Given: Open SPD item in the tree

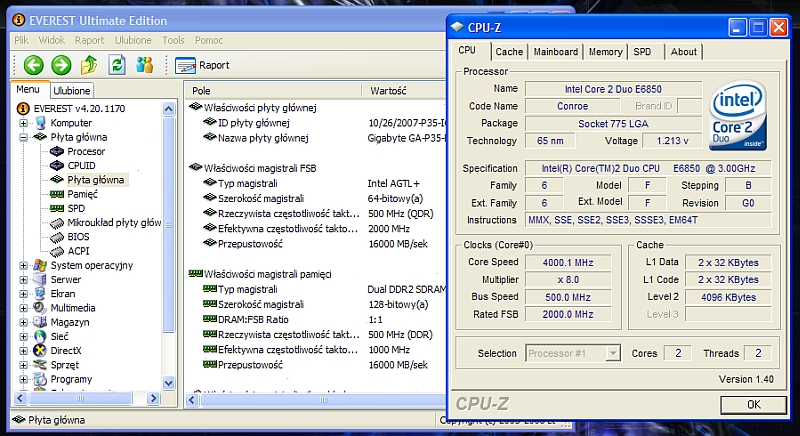Looking at the screenshot, I should click(x=76, y=208).
